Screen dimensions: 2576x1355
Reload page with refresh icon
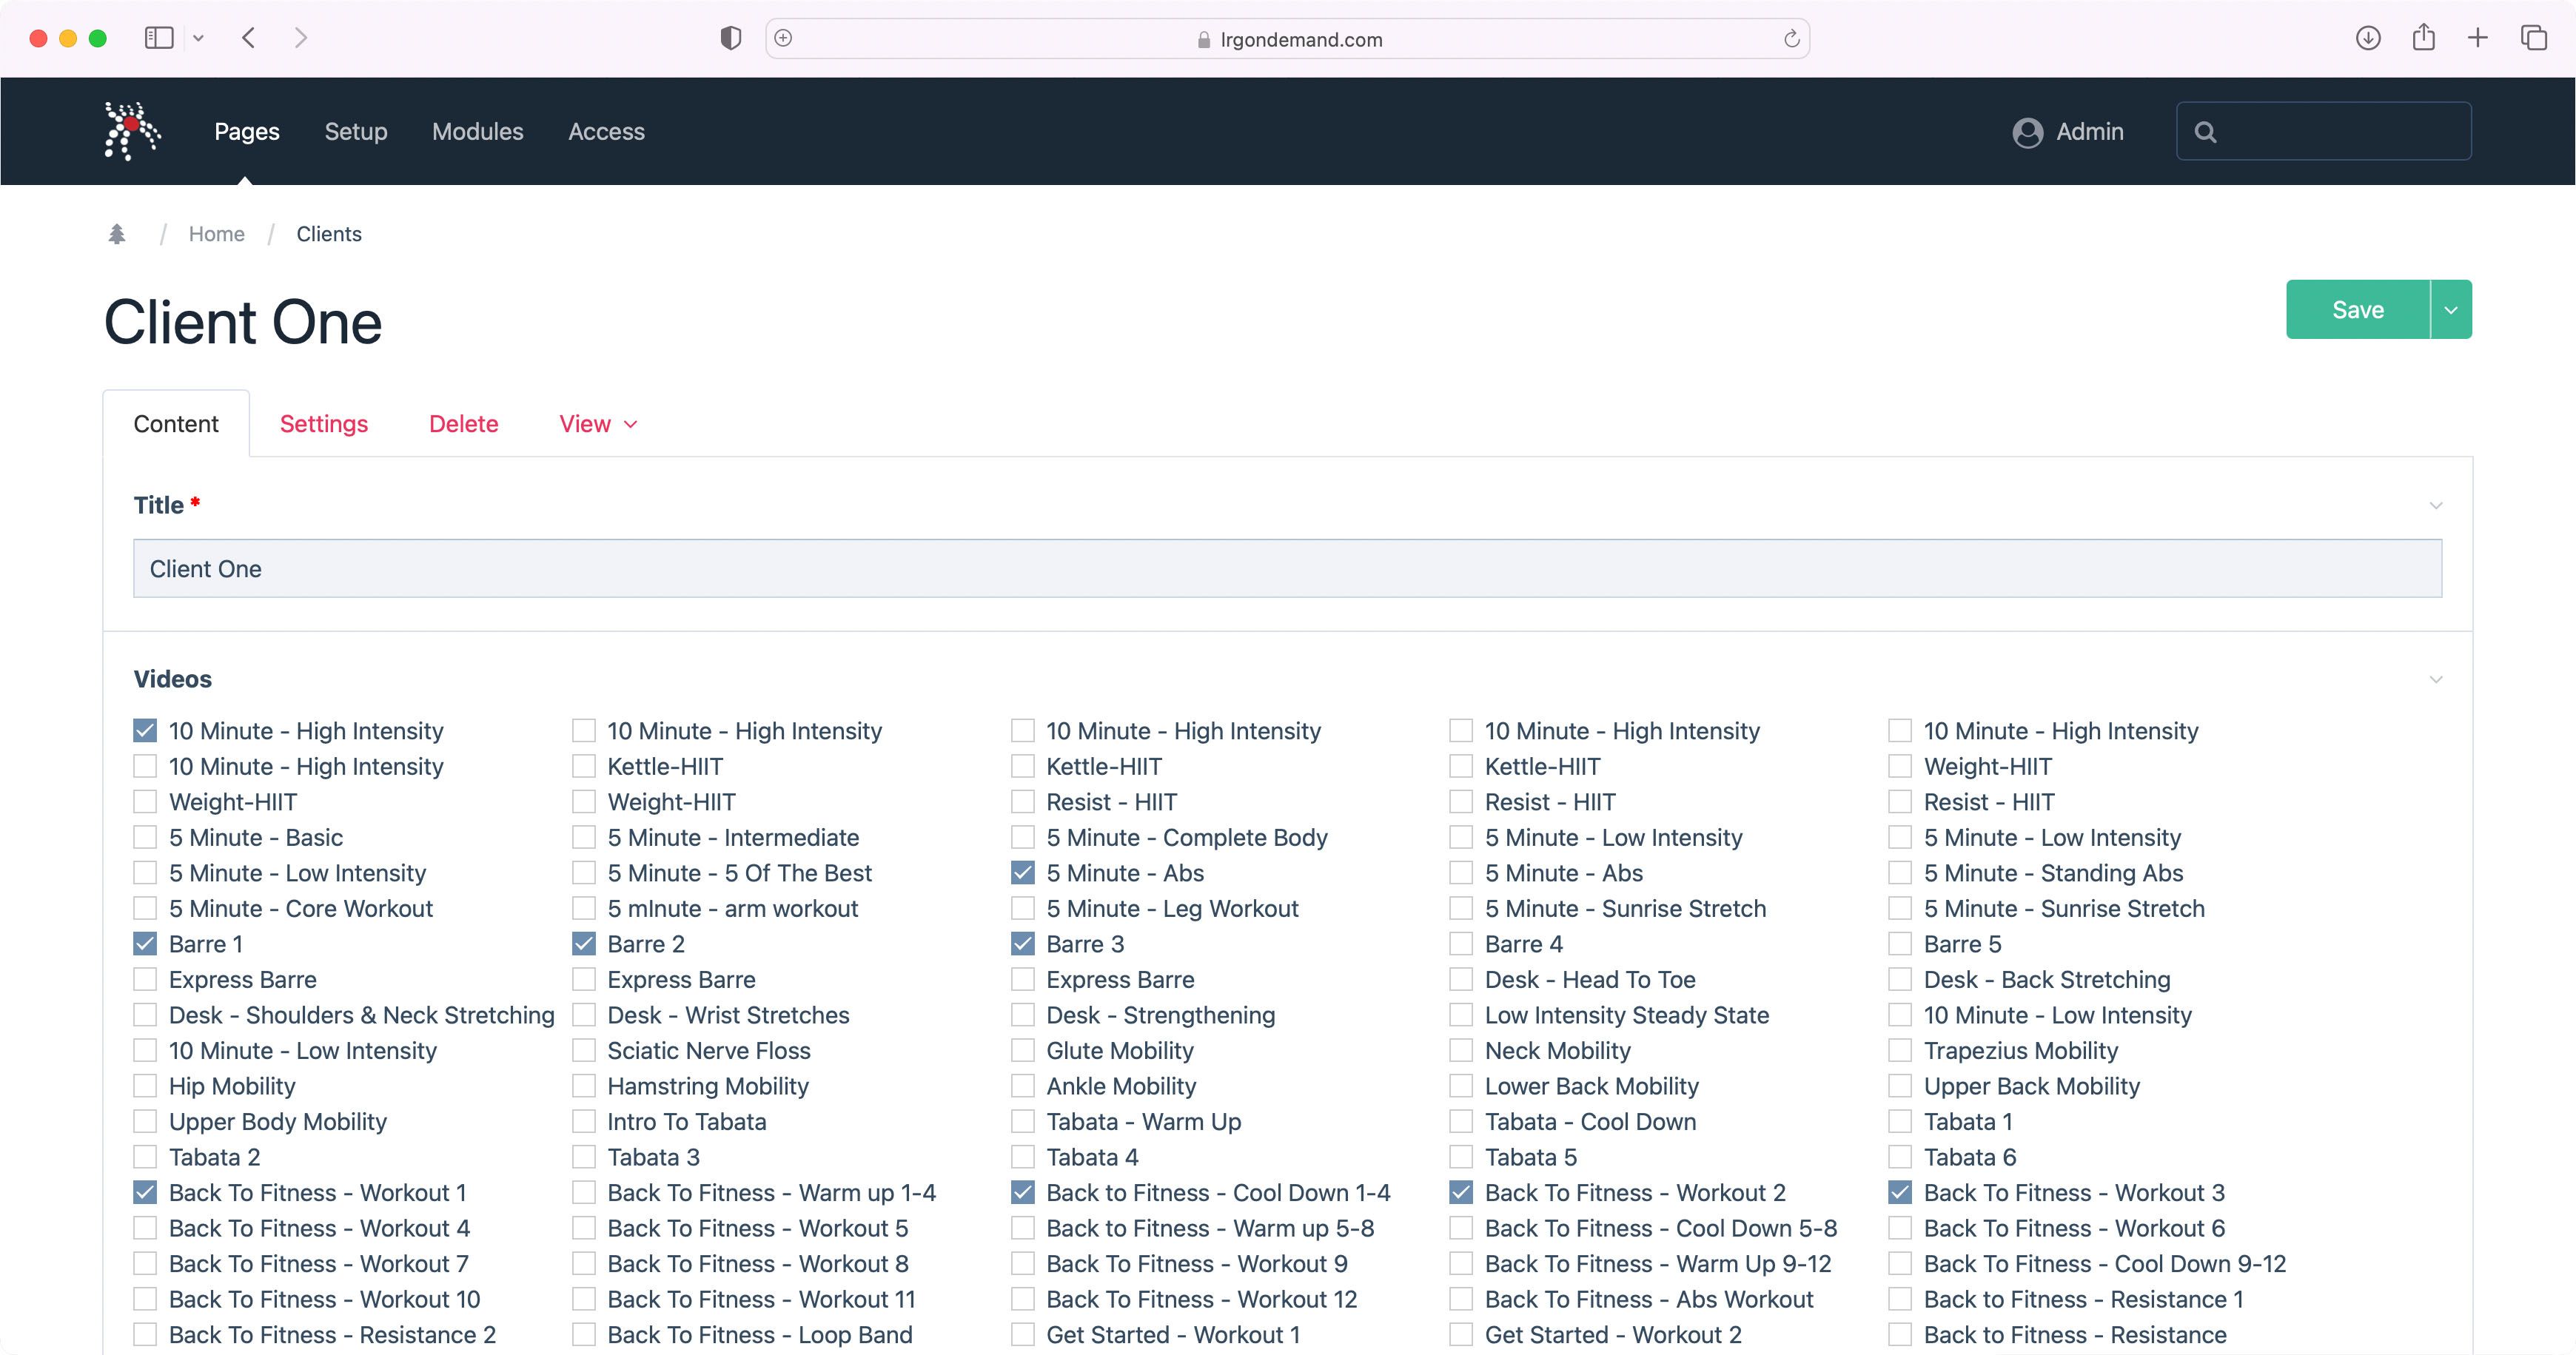pyautogui.click(x=1791, y=39)
